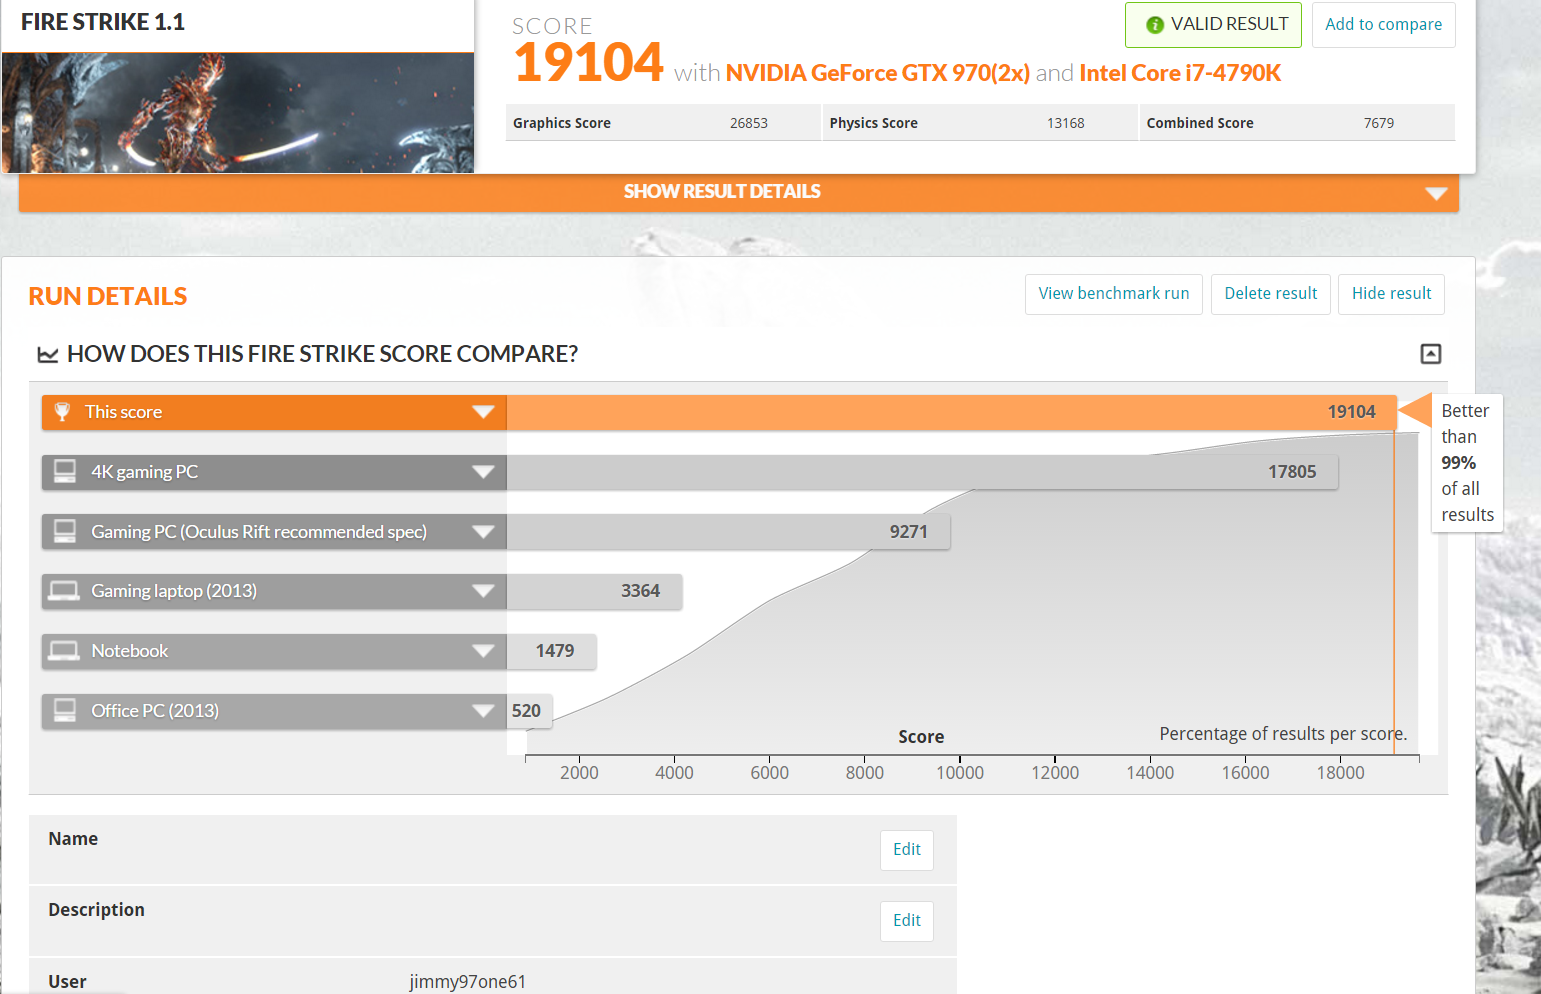Open the NVIDIA GeForce GTX 970(2x) link
Screen dimensions: 1541x994
[x=878, y=73]
